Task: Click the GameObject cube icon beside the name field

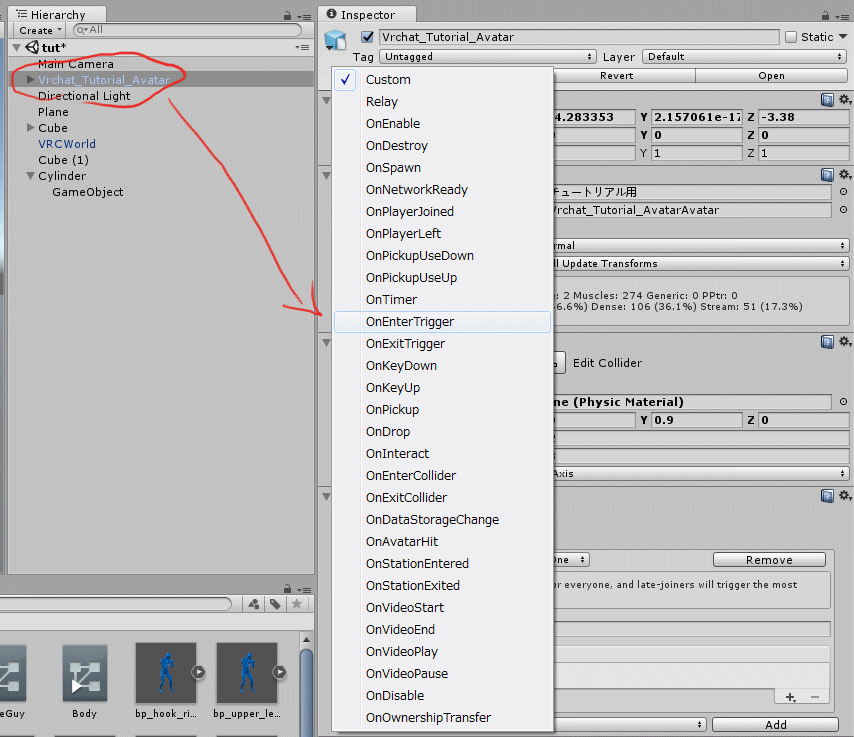Action: click(335, 40)
